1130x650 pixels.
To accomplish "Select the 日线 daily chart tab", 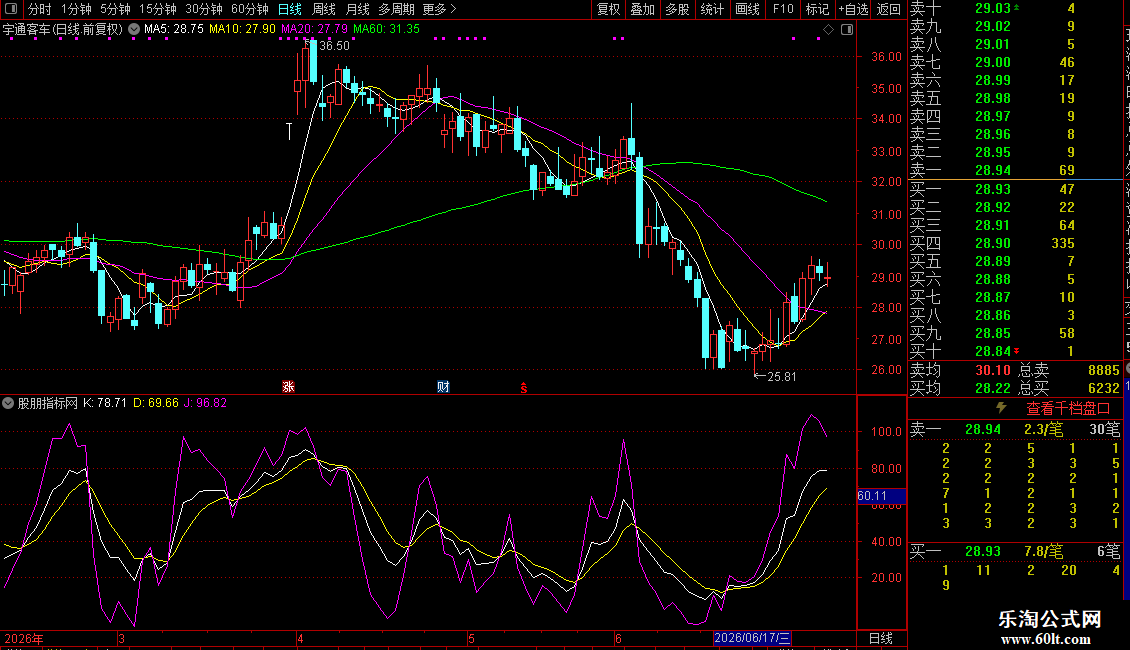I will 290,9.
